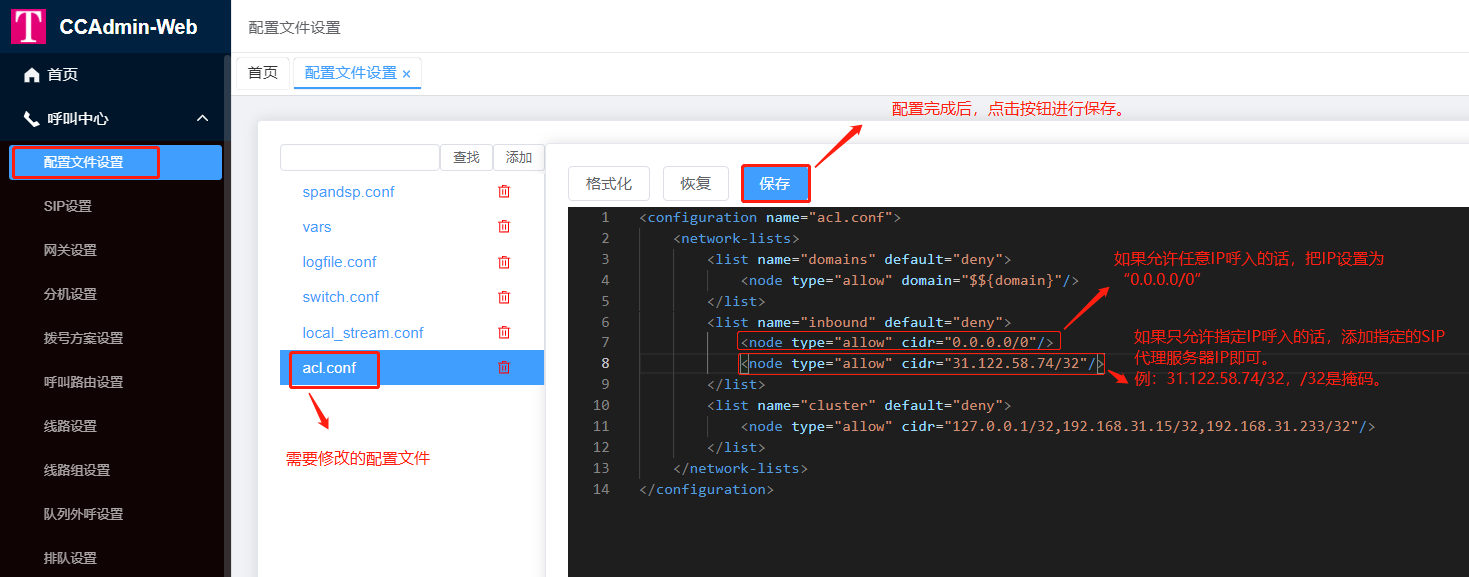Delete the spandsp.conf file via trash icon
Viewport: 1469px width, 577px height.
point(504,192)
